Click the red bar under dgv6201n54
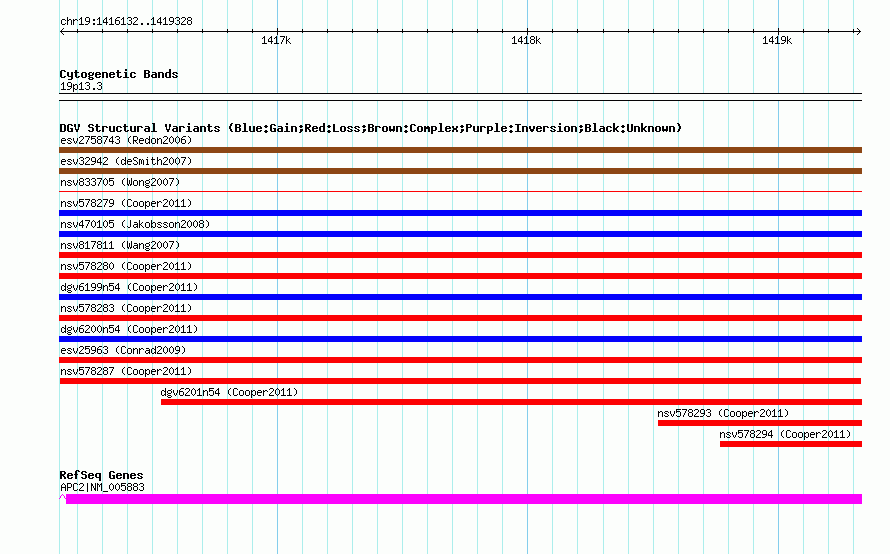This screenshot has height=554, width=890. click(511, 402)
